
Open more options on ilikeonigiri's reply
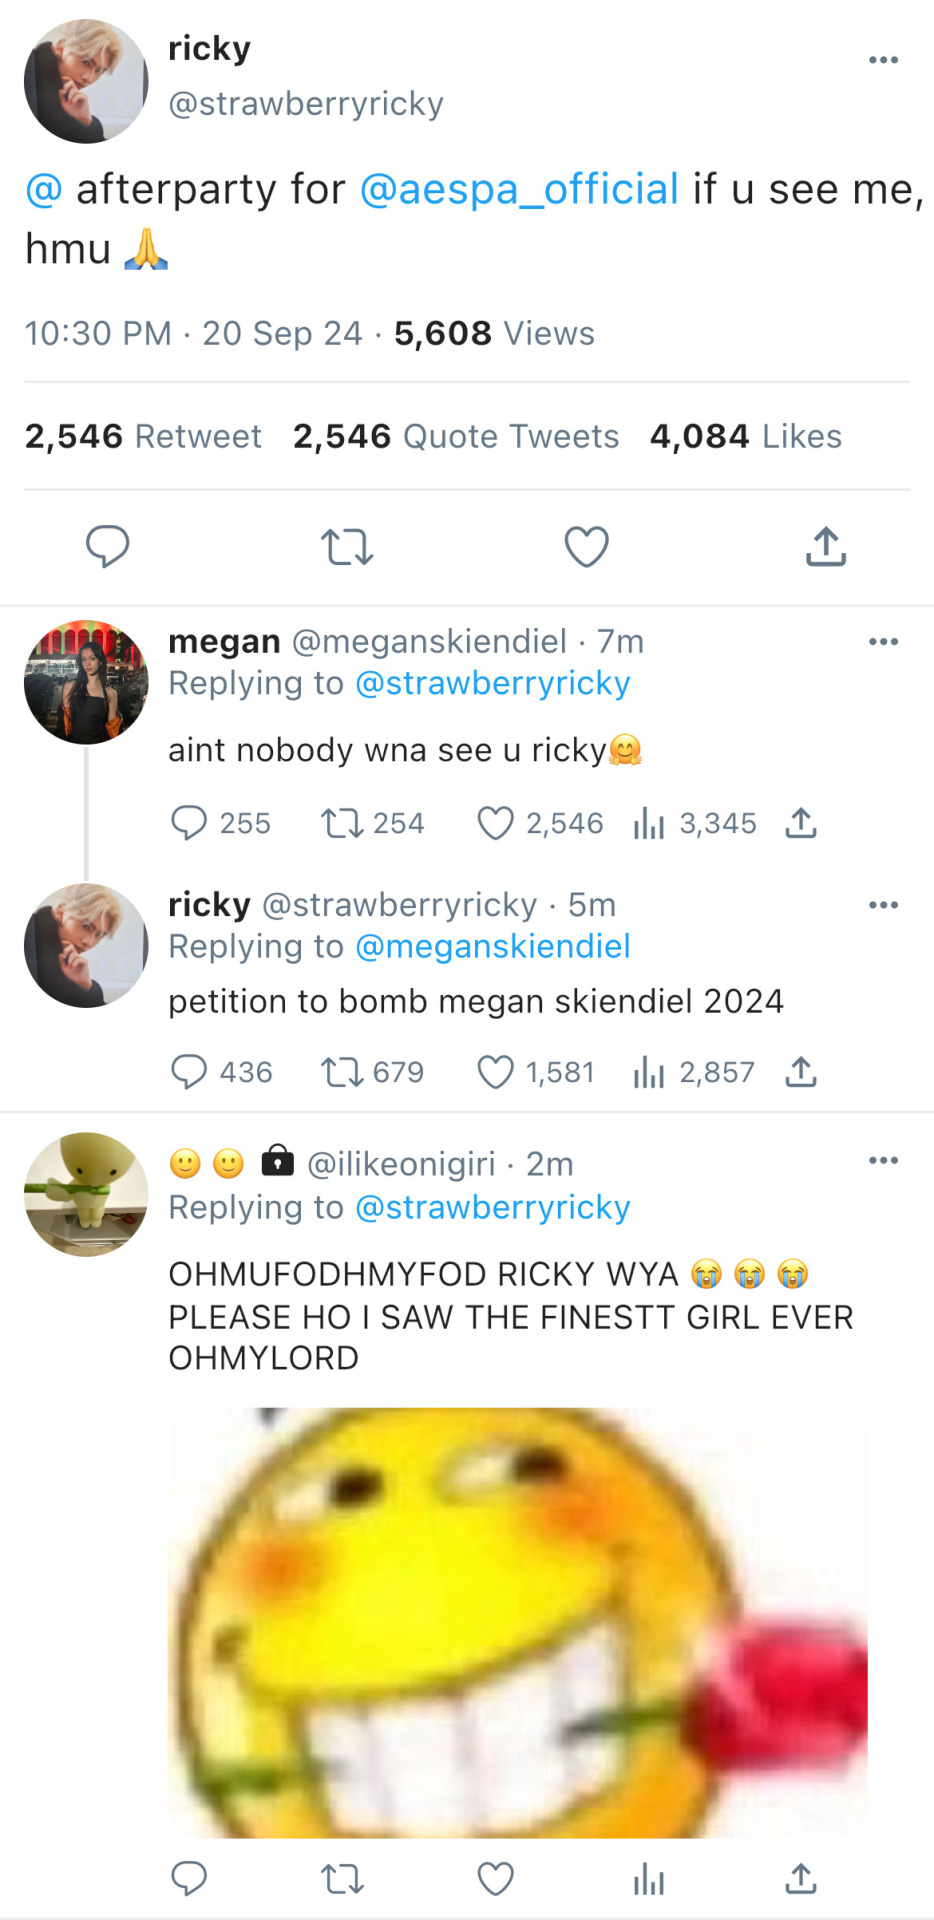pos(883,1161)
